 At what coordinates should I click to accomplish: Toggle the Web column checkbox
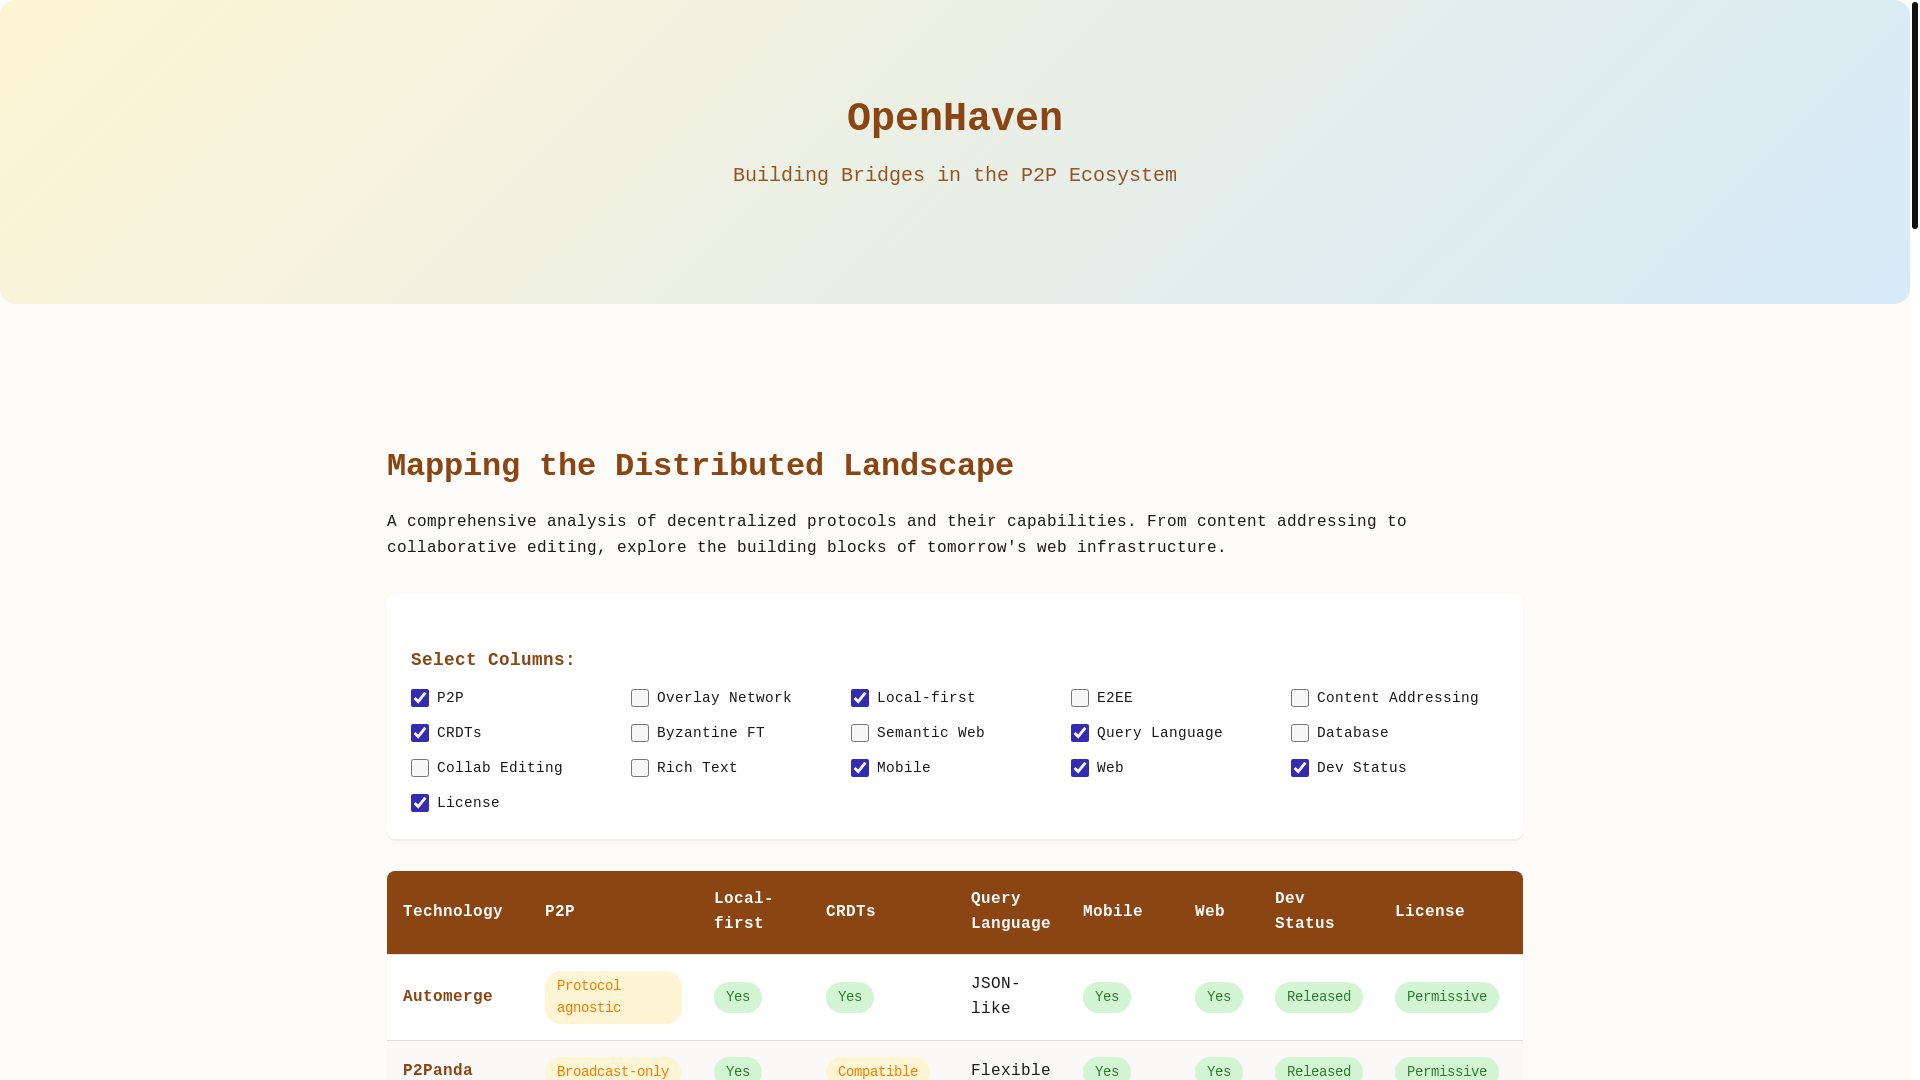[x=1080, y=768]
